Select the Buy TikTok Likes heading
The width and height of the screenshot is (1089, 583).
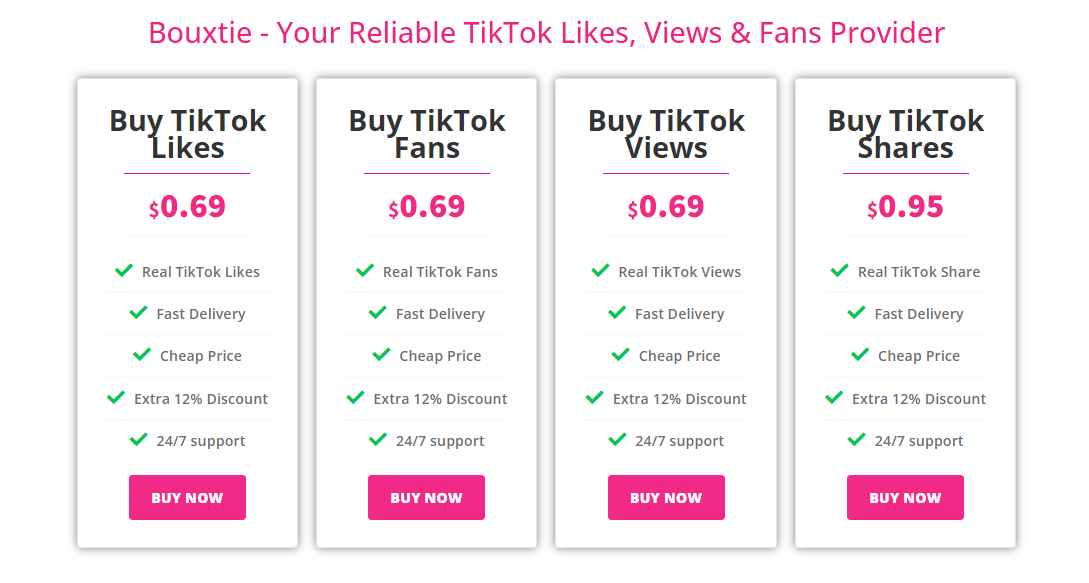click(x=188, y=134)
